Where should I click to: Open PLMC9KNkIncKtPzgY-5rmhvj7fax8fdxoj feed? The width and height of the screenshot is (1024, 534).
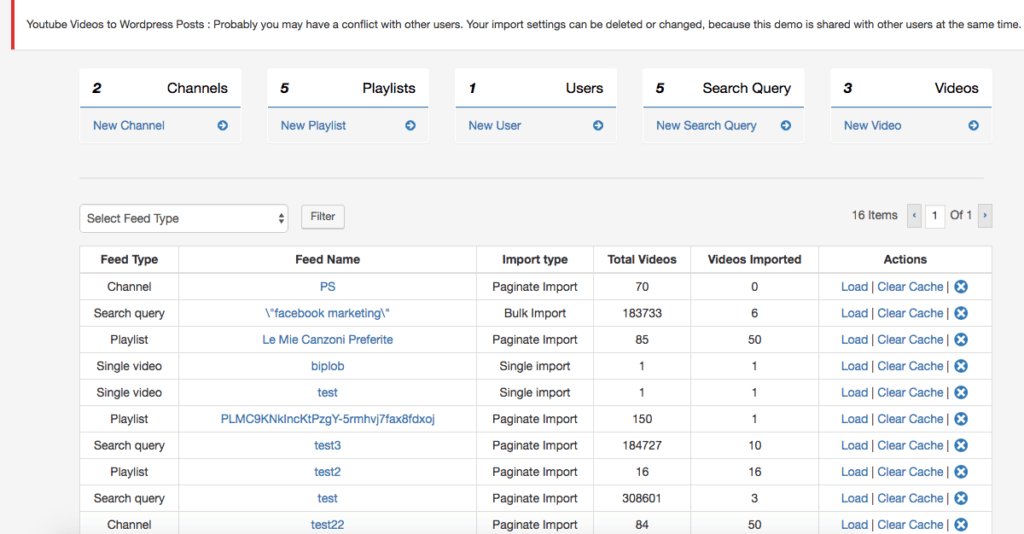click(328, 419)
